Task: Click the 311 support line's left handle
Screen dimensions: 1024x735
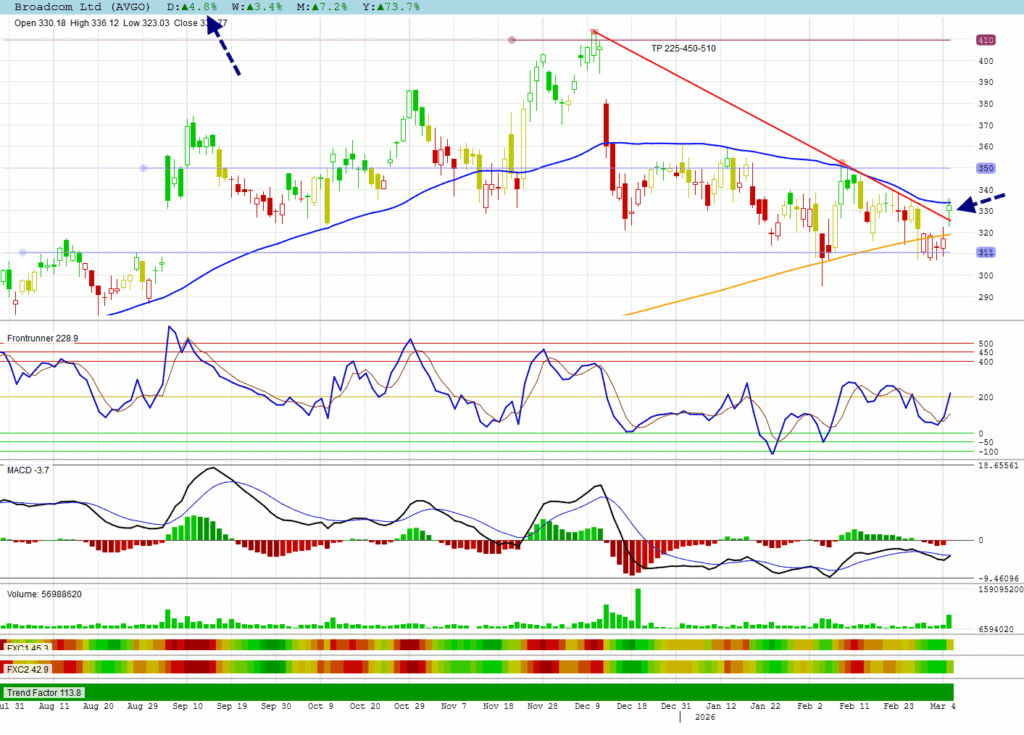Action: 5,252
